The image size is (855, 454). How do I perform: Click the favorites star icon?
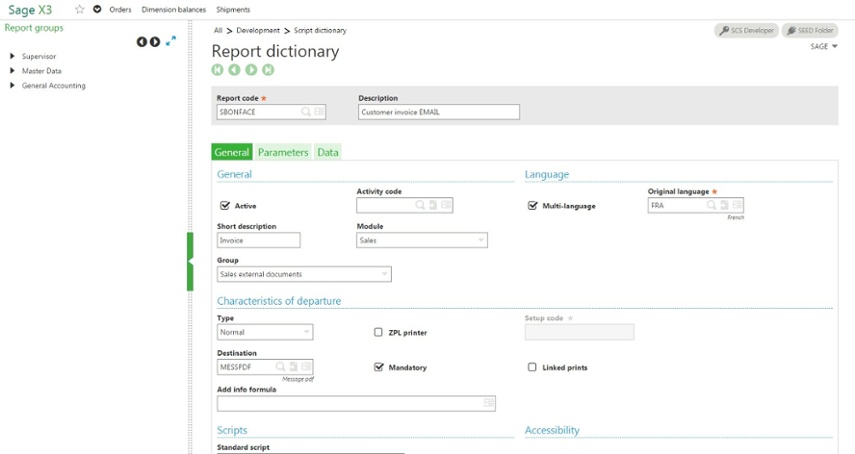point(79,9)
